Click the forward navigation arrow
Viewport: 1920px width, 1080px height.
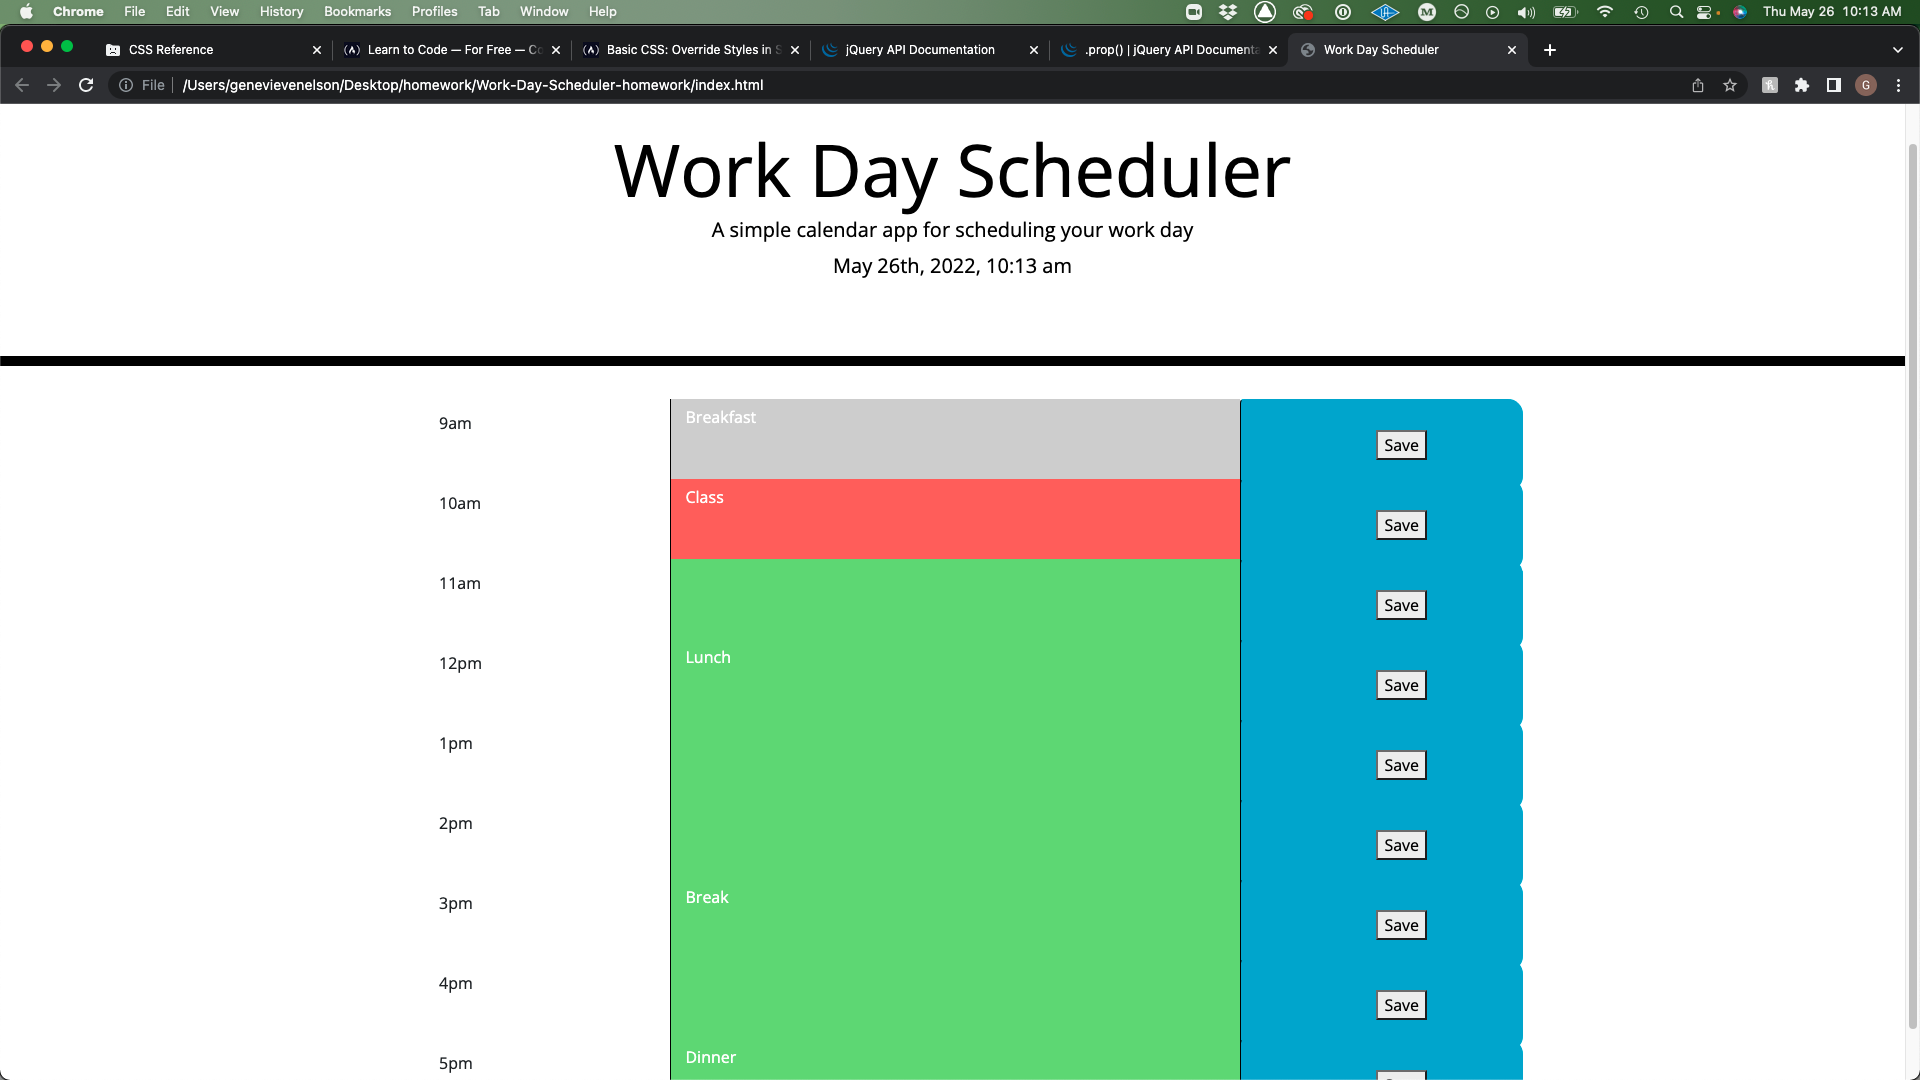(54, 85)
